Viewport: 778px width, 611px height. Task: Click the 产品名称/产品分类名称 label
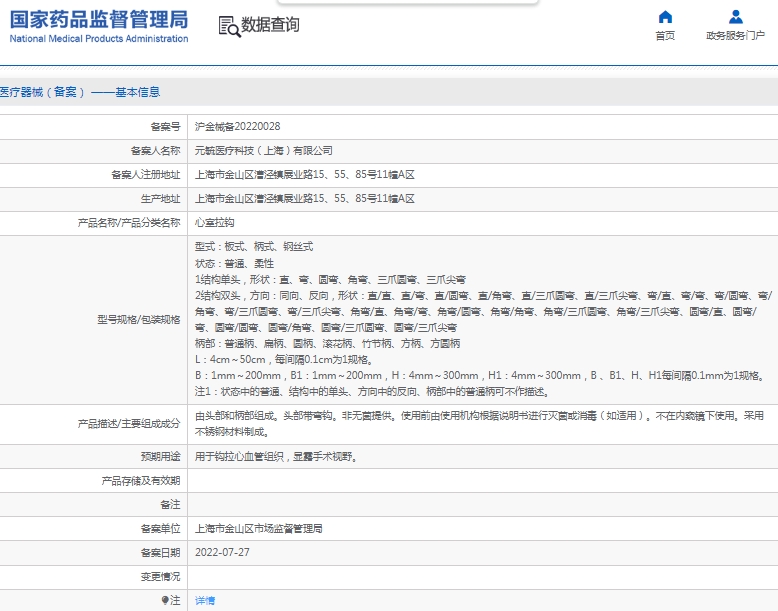pyautogui.click(x=129, y=222)
